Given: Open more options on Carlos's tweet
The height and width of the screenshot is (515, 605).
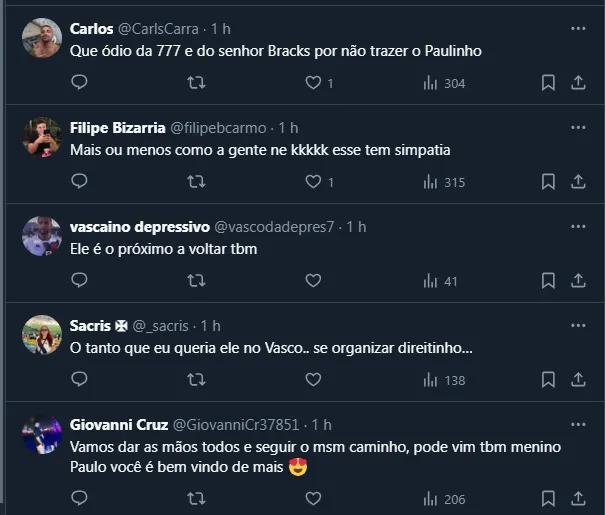Looking at the screenshot, I should [577, 29].
